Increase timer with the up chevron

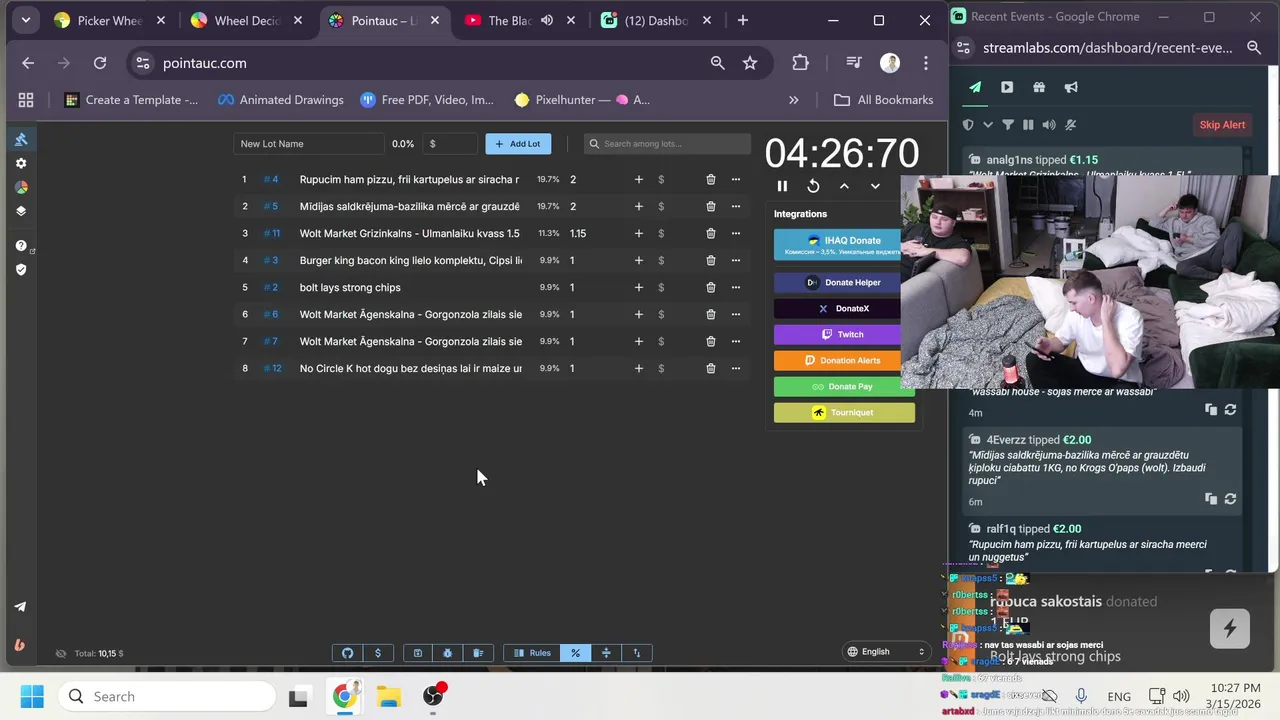point(844,186)
